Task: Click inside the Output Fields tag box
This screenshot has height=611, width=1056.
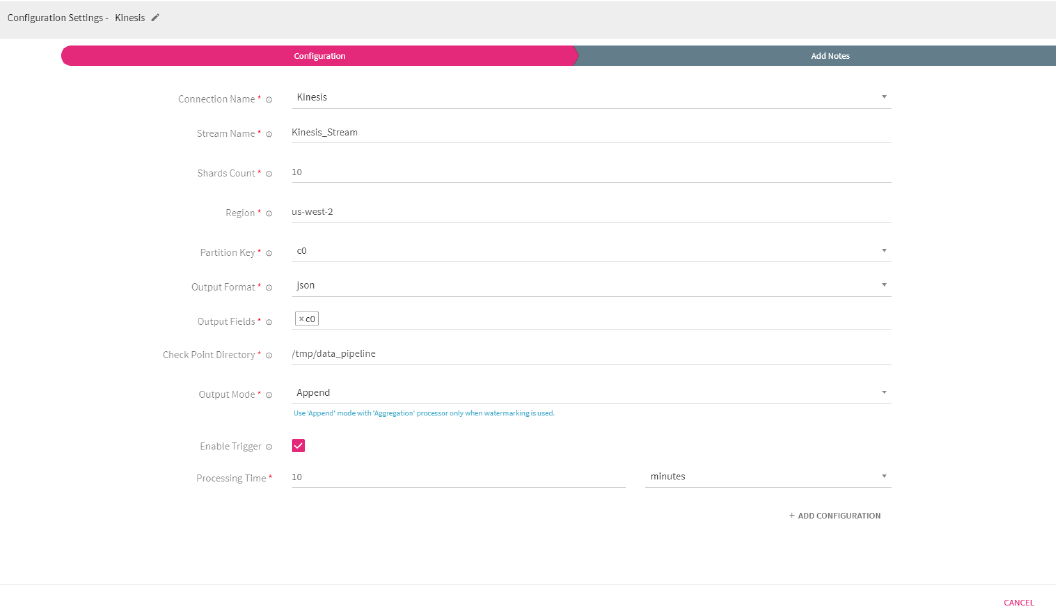Action: 591,319
